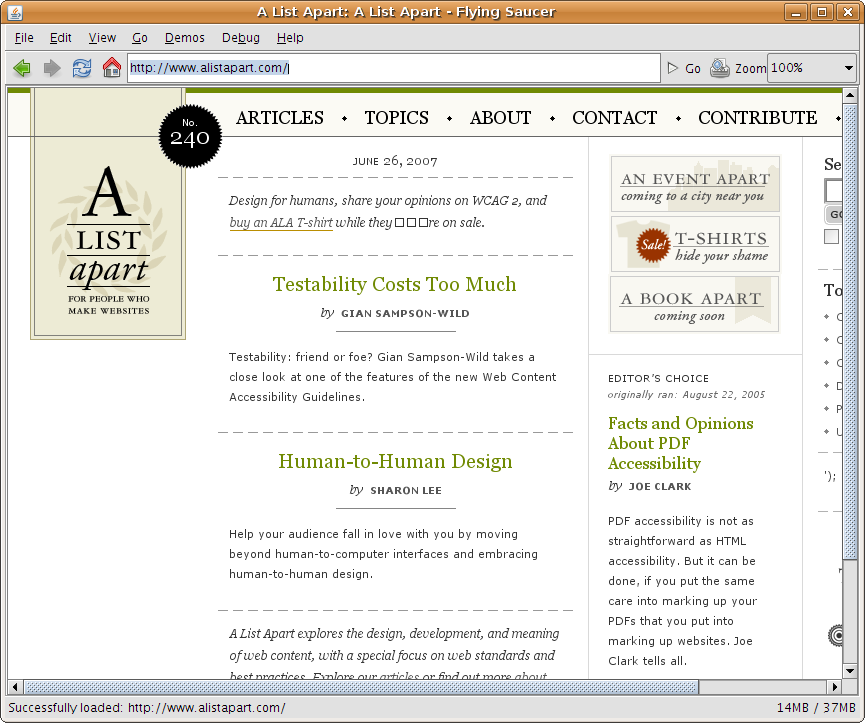Screen dimensions: 865x723
Task: Click author name Gian Sampson-Wild
Action: (405, 313)
